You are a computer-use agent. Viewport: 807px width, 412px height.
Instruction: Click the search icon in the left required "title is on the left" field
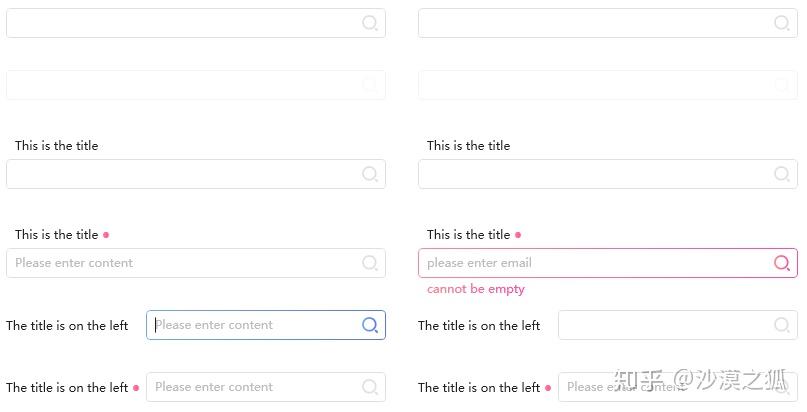click(x=370, y=387)
